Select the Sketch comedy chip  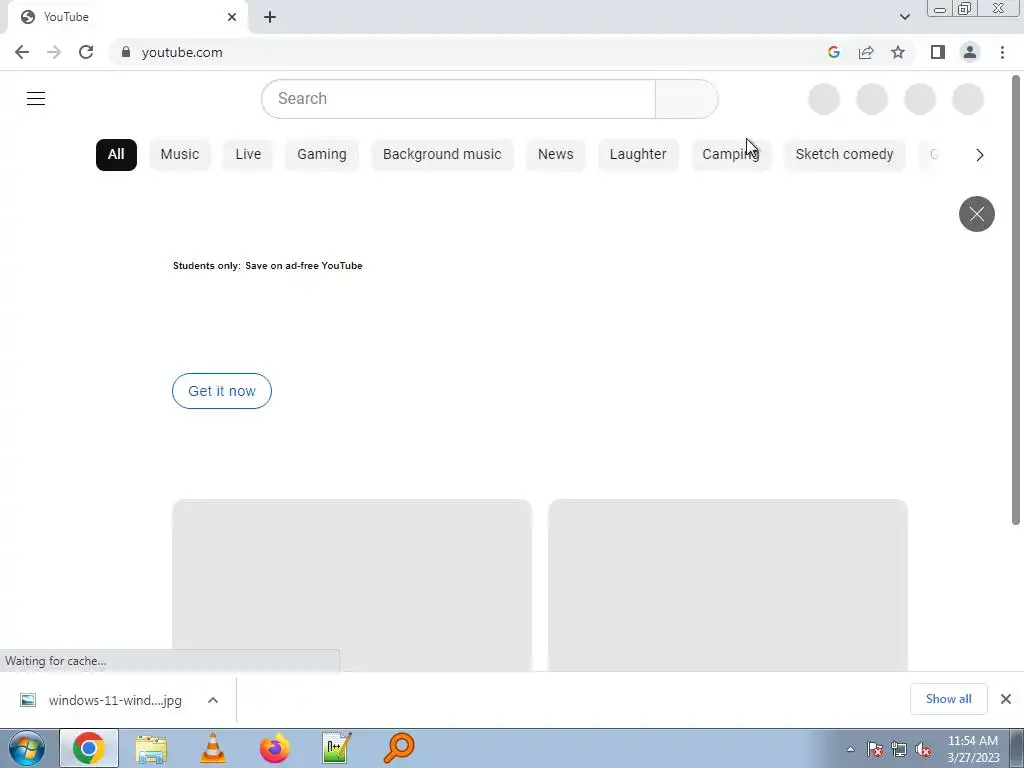[844, 155]
